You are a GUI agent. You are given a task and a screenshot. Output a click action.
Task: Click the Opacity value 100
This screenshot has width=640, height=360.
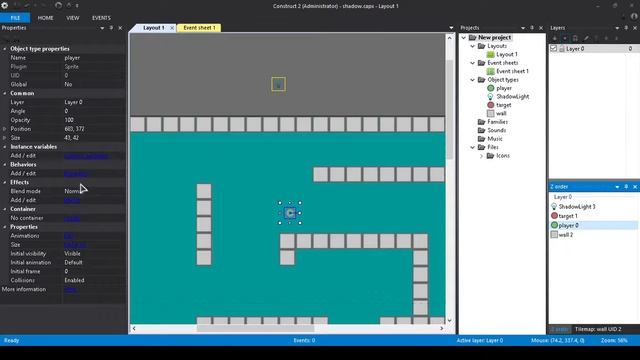pos(69,120)
